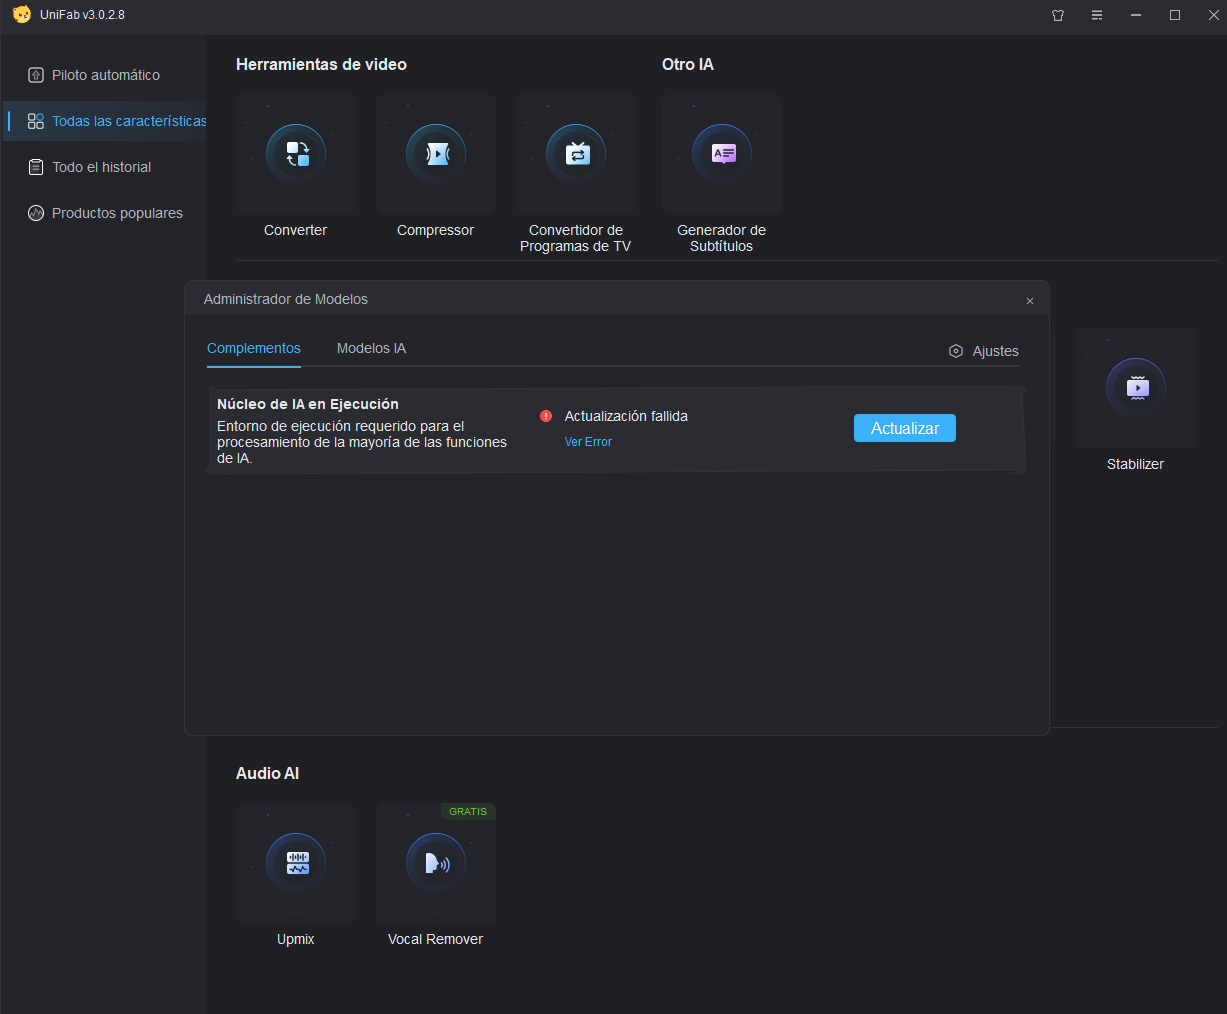Click the Ajustes gear icon
Viewport: 1227px width, 1014px height.
coord(956,351)
